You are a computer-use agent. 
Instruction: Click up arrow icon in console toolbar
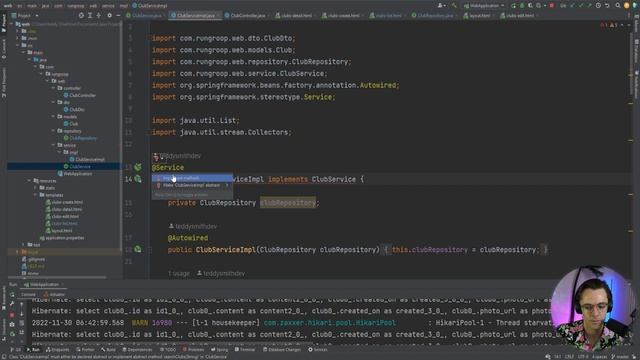[22, 304]
